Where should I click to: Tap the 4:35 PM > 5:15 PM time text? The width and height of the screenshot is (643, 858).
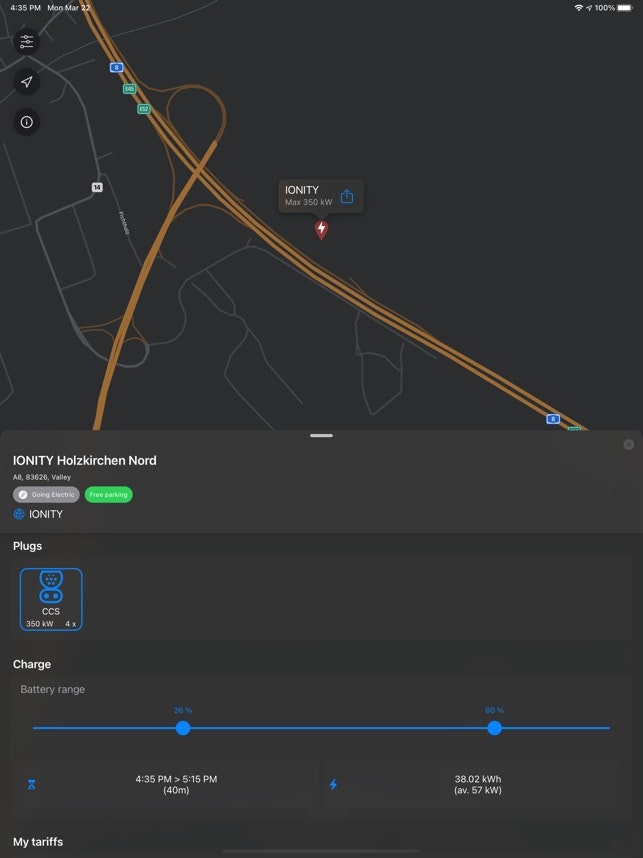(176, 779)
